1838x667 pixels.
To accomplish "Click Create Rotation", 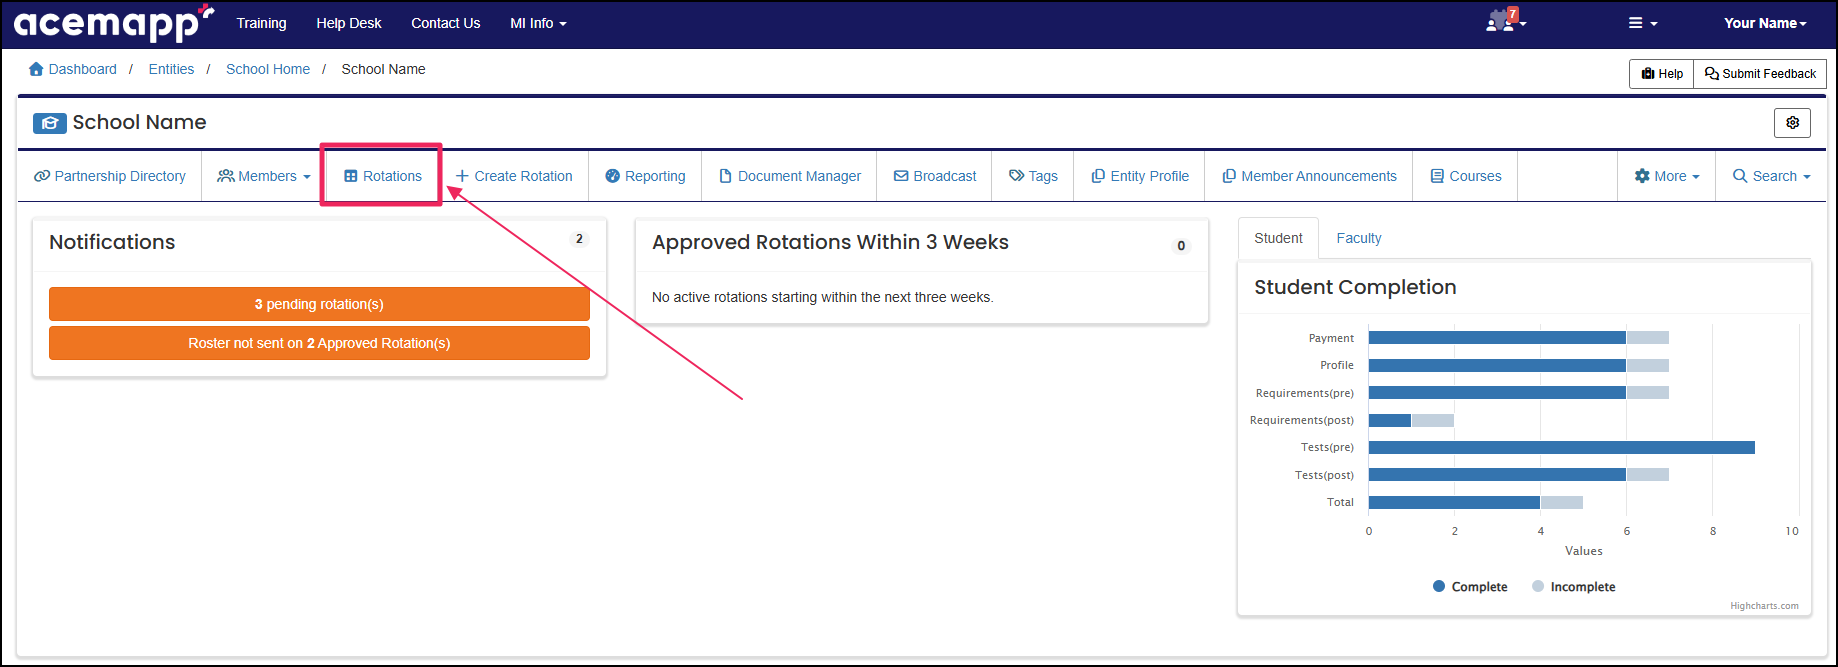I will pos(514,176).
